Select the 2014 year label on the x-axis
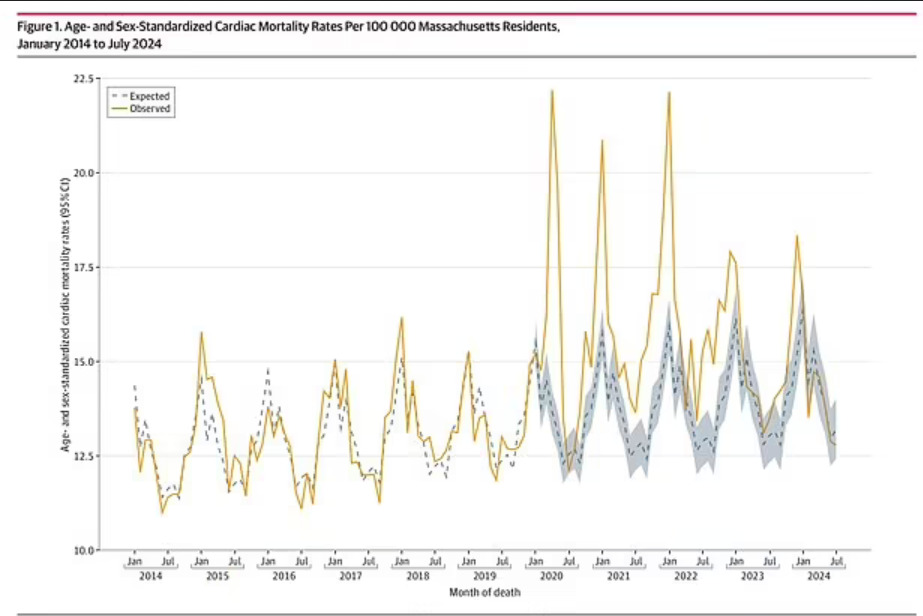 150,577
